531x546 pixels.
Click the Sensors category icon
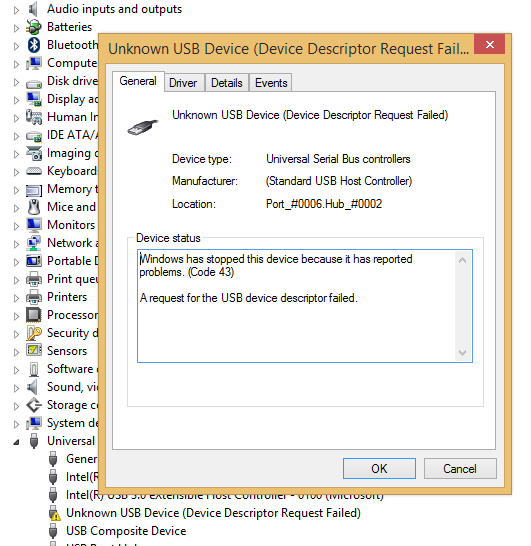click(x=34, y=350)
